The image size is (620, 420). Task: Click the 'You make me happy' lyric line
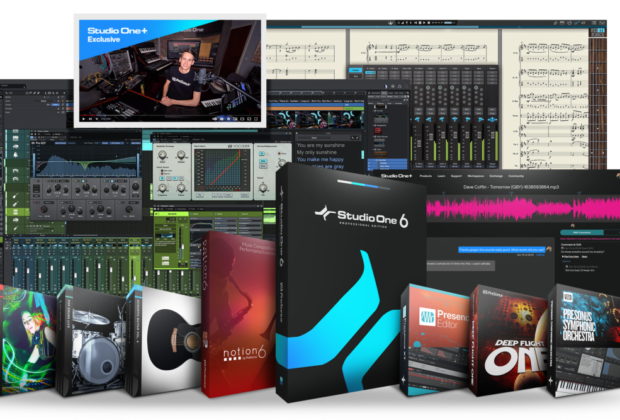pyautogui.click(x=320, y=159)
